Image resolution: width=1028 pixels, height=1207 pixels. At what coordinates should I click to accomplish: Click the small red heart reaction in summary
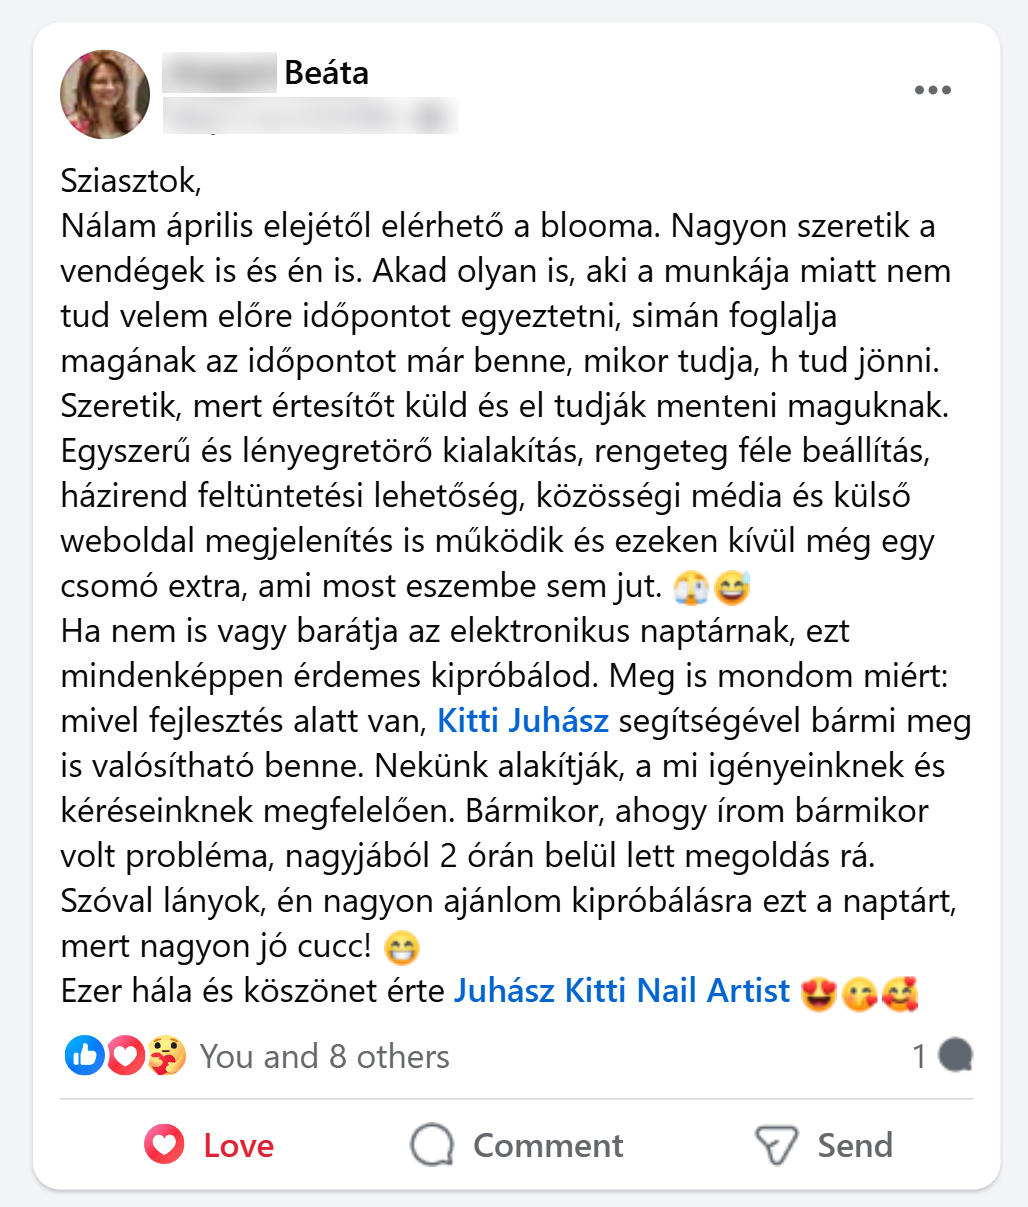(125, 1055)
